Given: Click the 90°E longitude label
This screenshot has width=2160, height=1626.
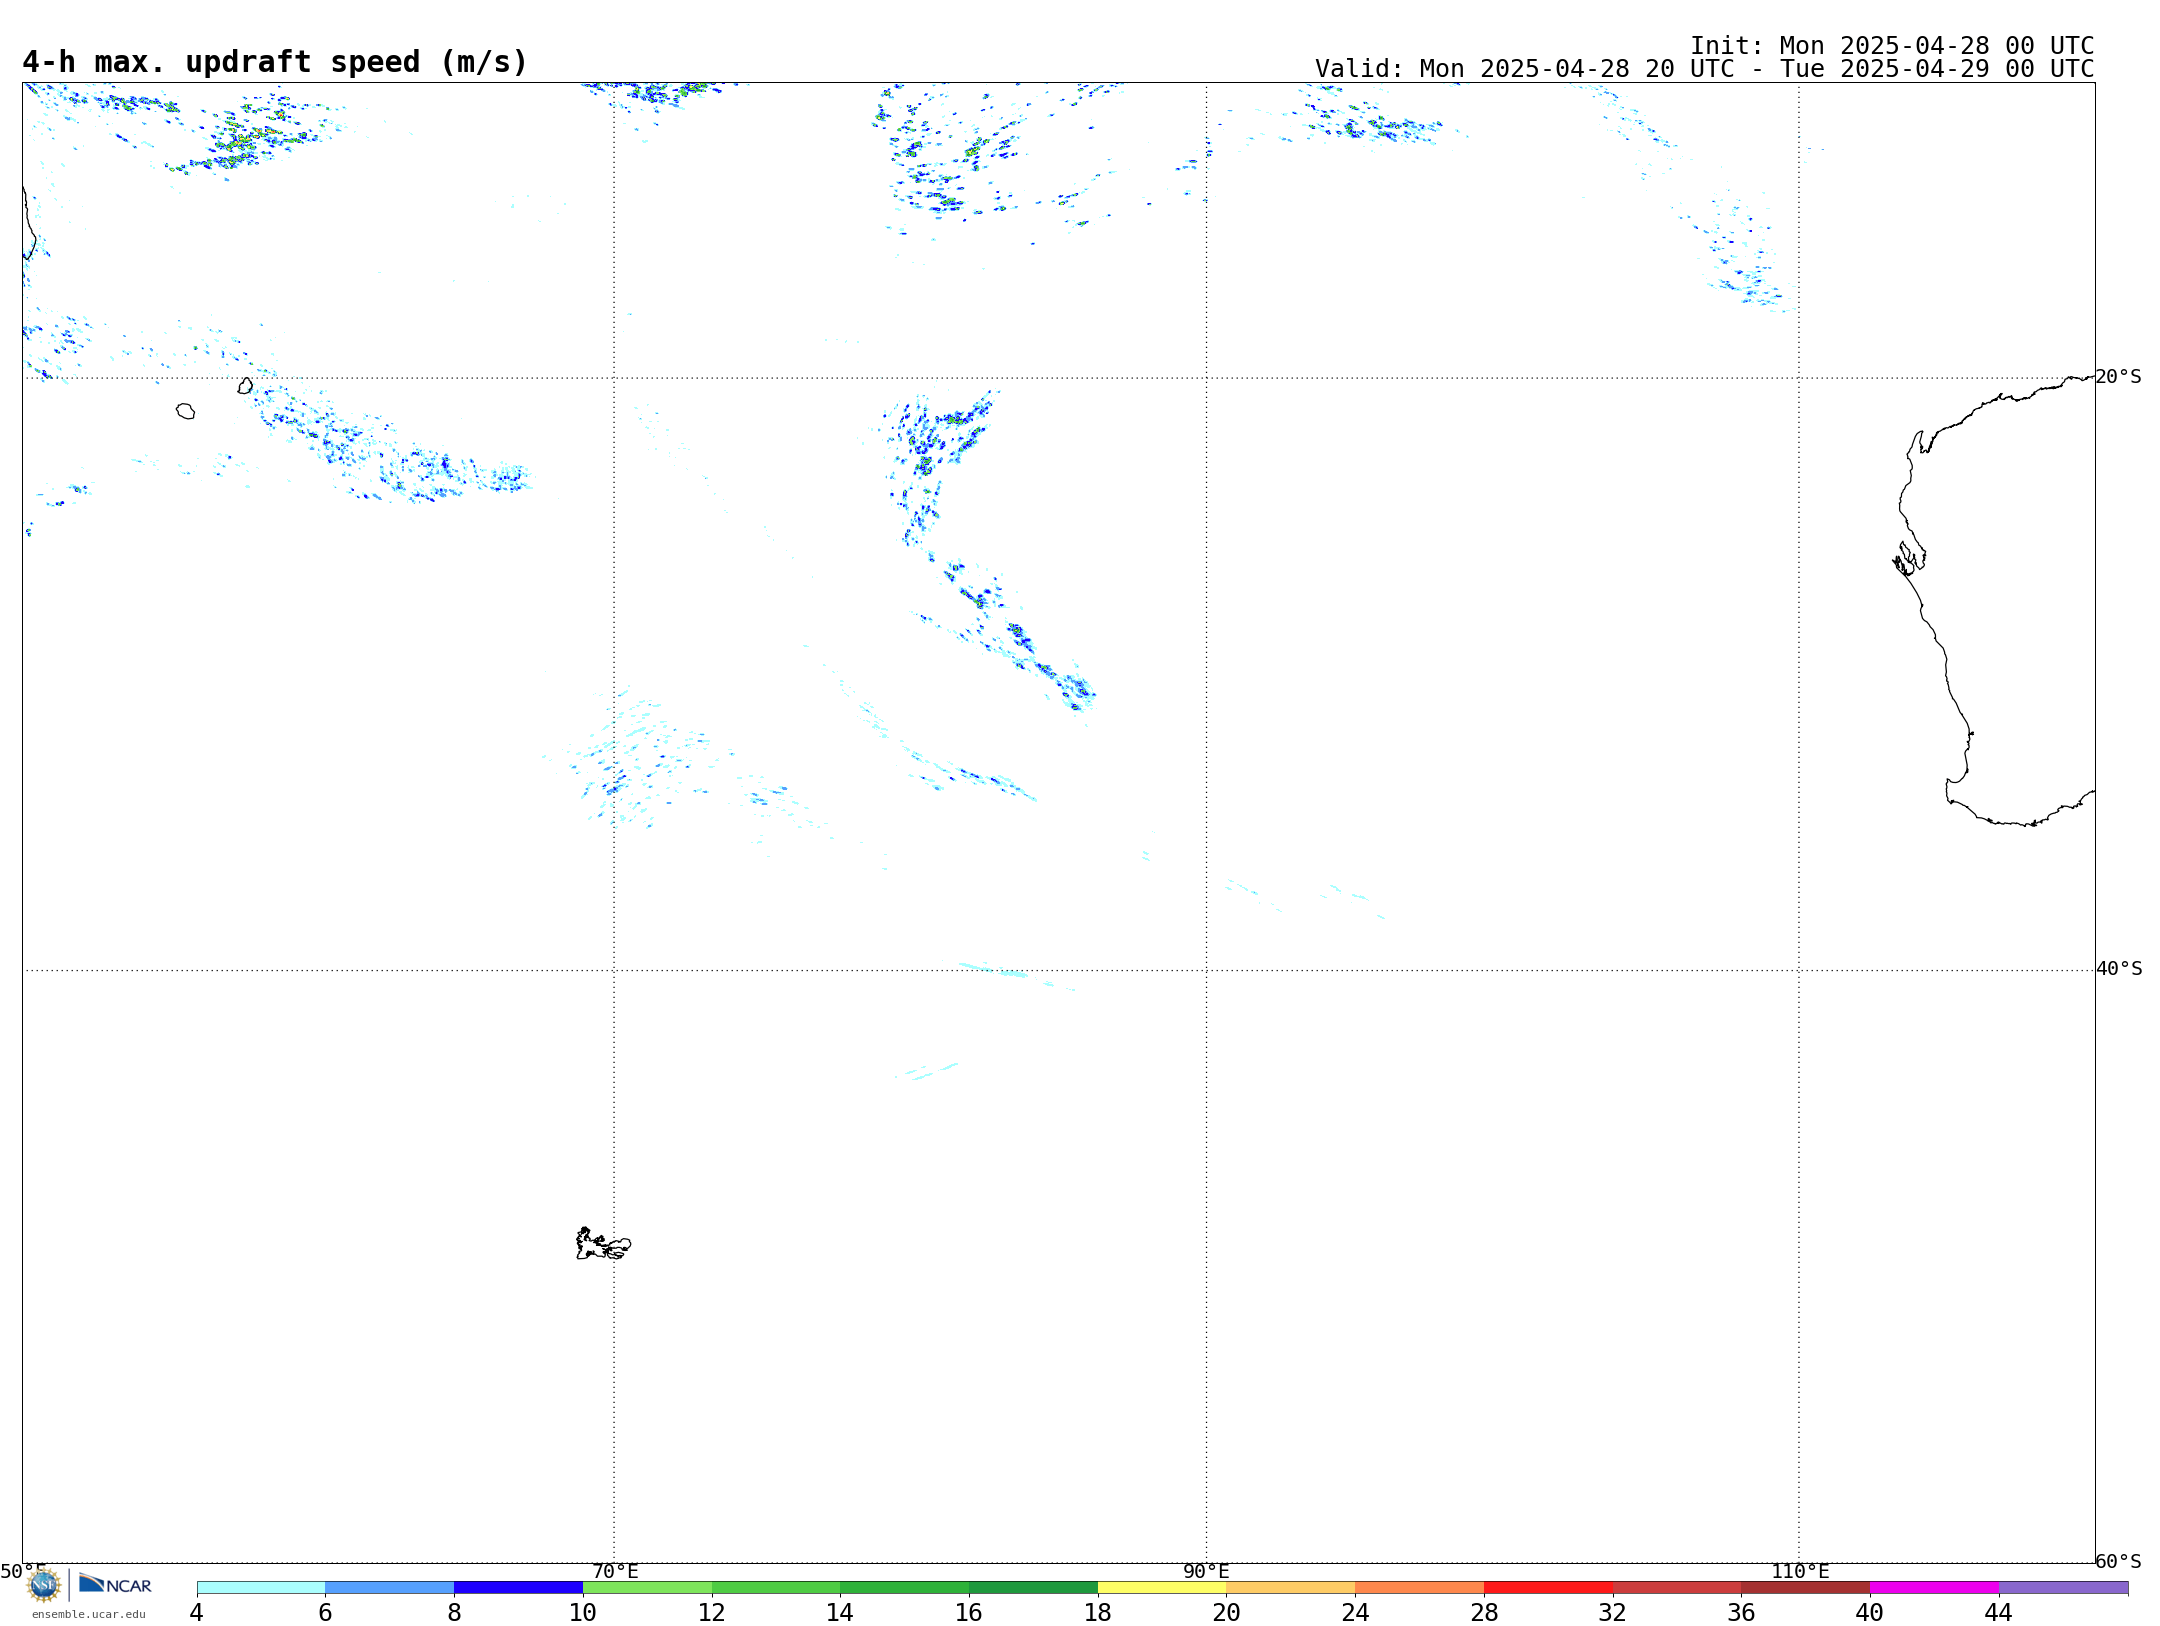Looking at the screenshot, I should 1206,1572.
